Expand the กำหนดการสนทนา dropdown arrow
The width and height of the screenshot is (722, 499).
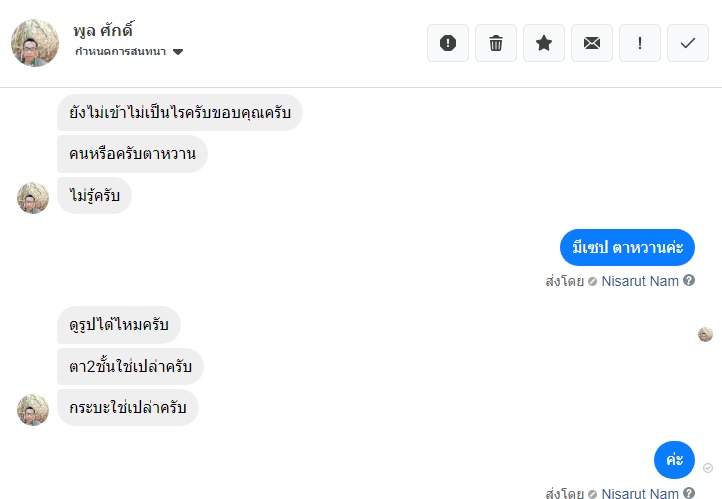point(178,52)
